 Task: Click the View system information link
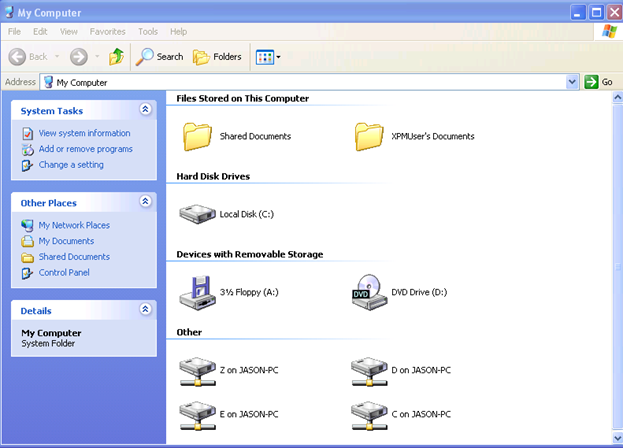(x=84, y=133)
